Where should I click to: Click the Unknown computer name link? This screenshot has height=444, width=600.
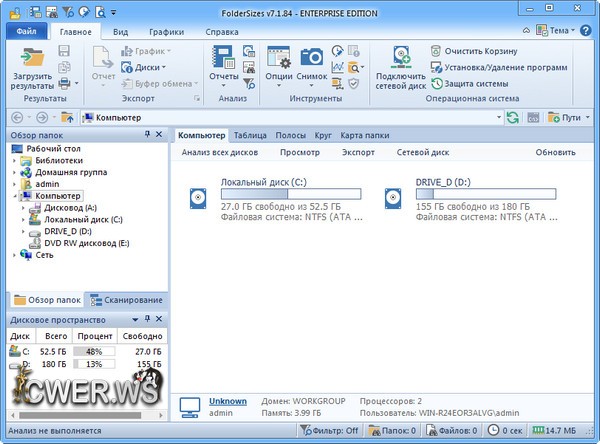click(227, 400)
